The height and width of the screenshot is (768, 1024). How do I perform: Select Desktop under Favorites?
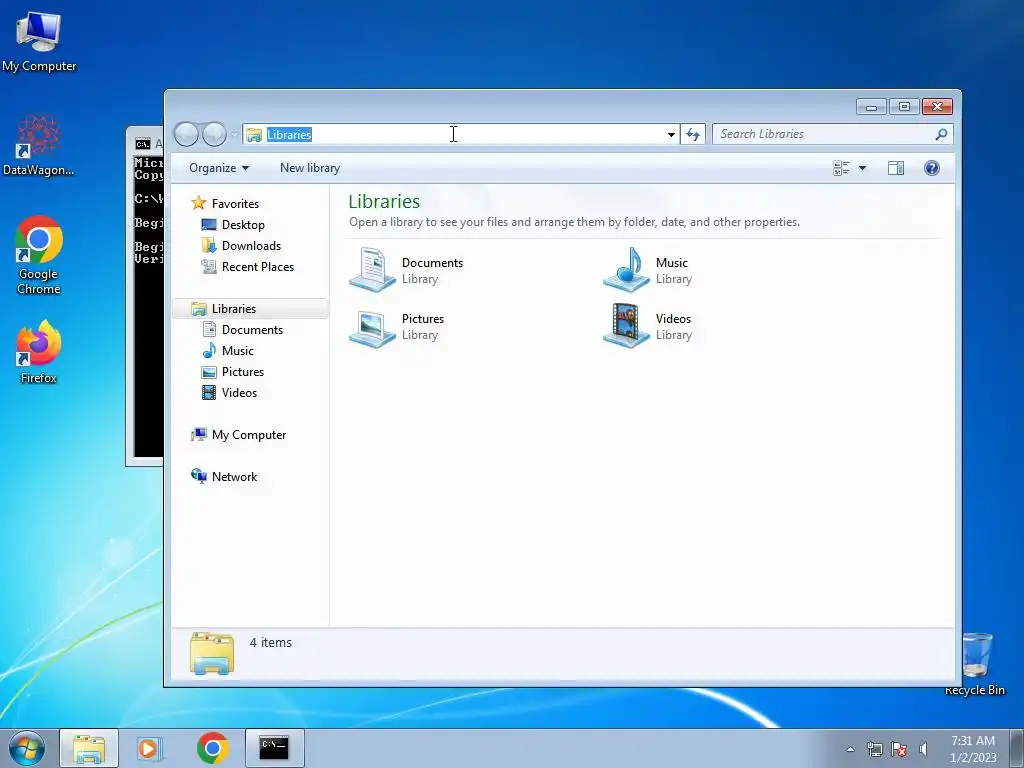[233, 225]
